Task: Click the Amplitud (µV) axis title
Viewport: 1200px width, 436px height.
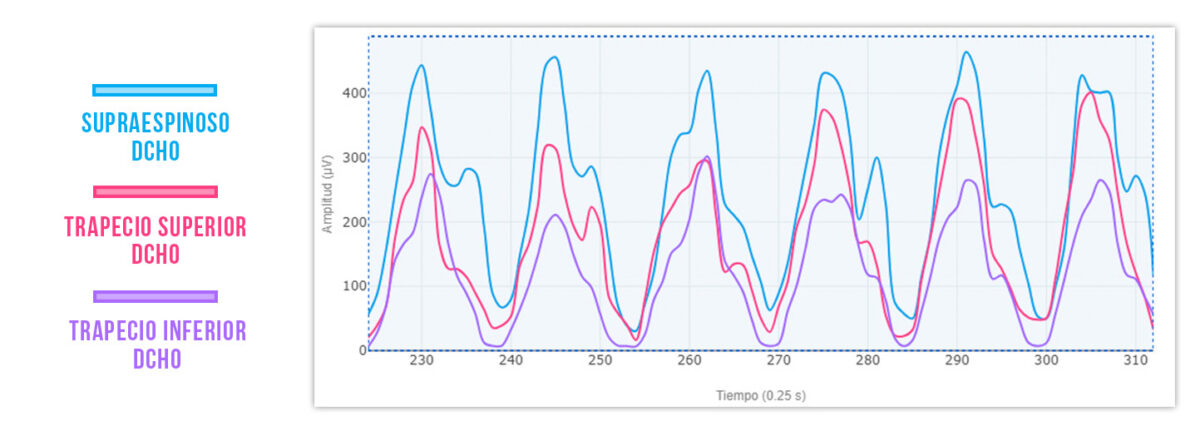Action: 327,193
